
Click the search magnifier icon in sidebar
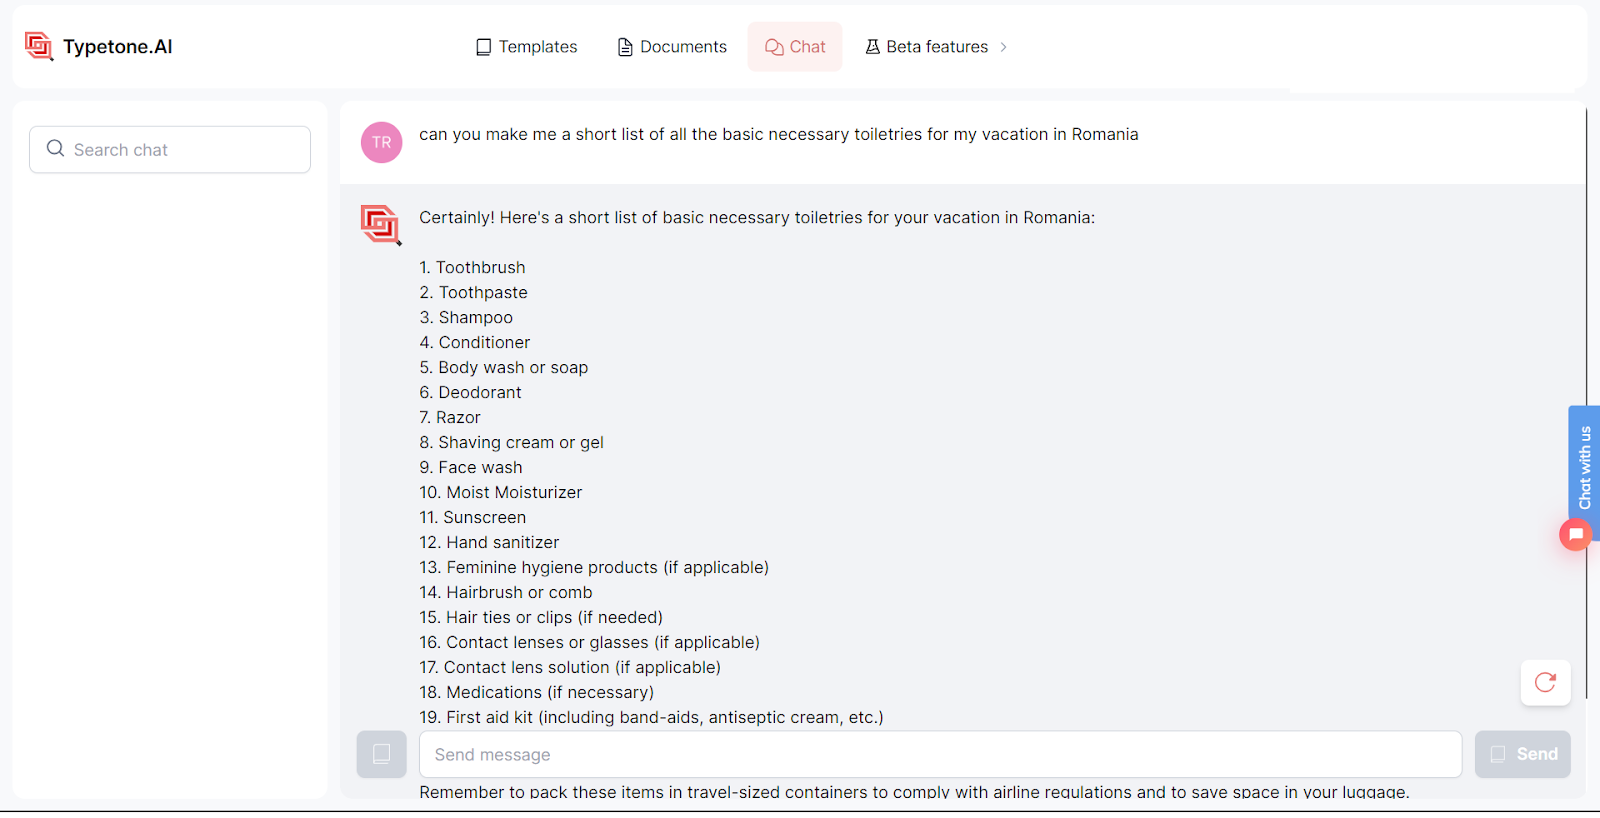click(x=56, y=149)
